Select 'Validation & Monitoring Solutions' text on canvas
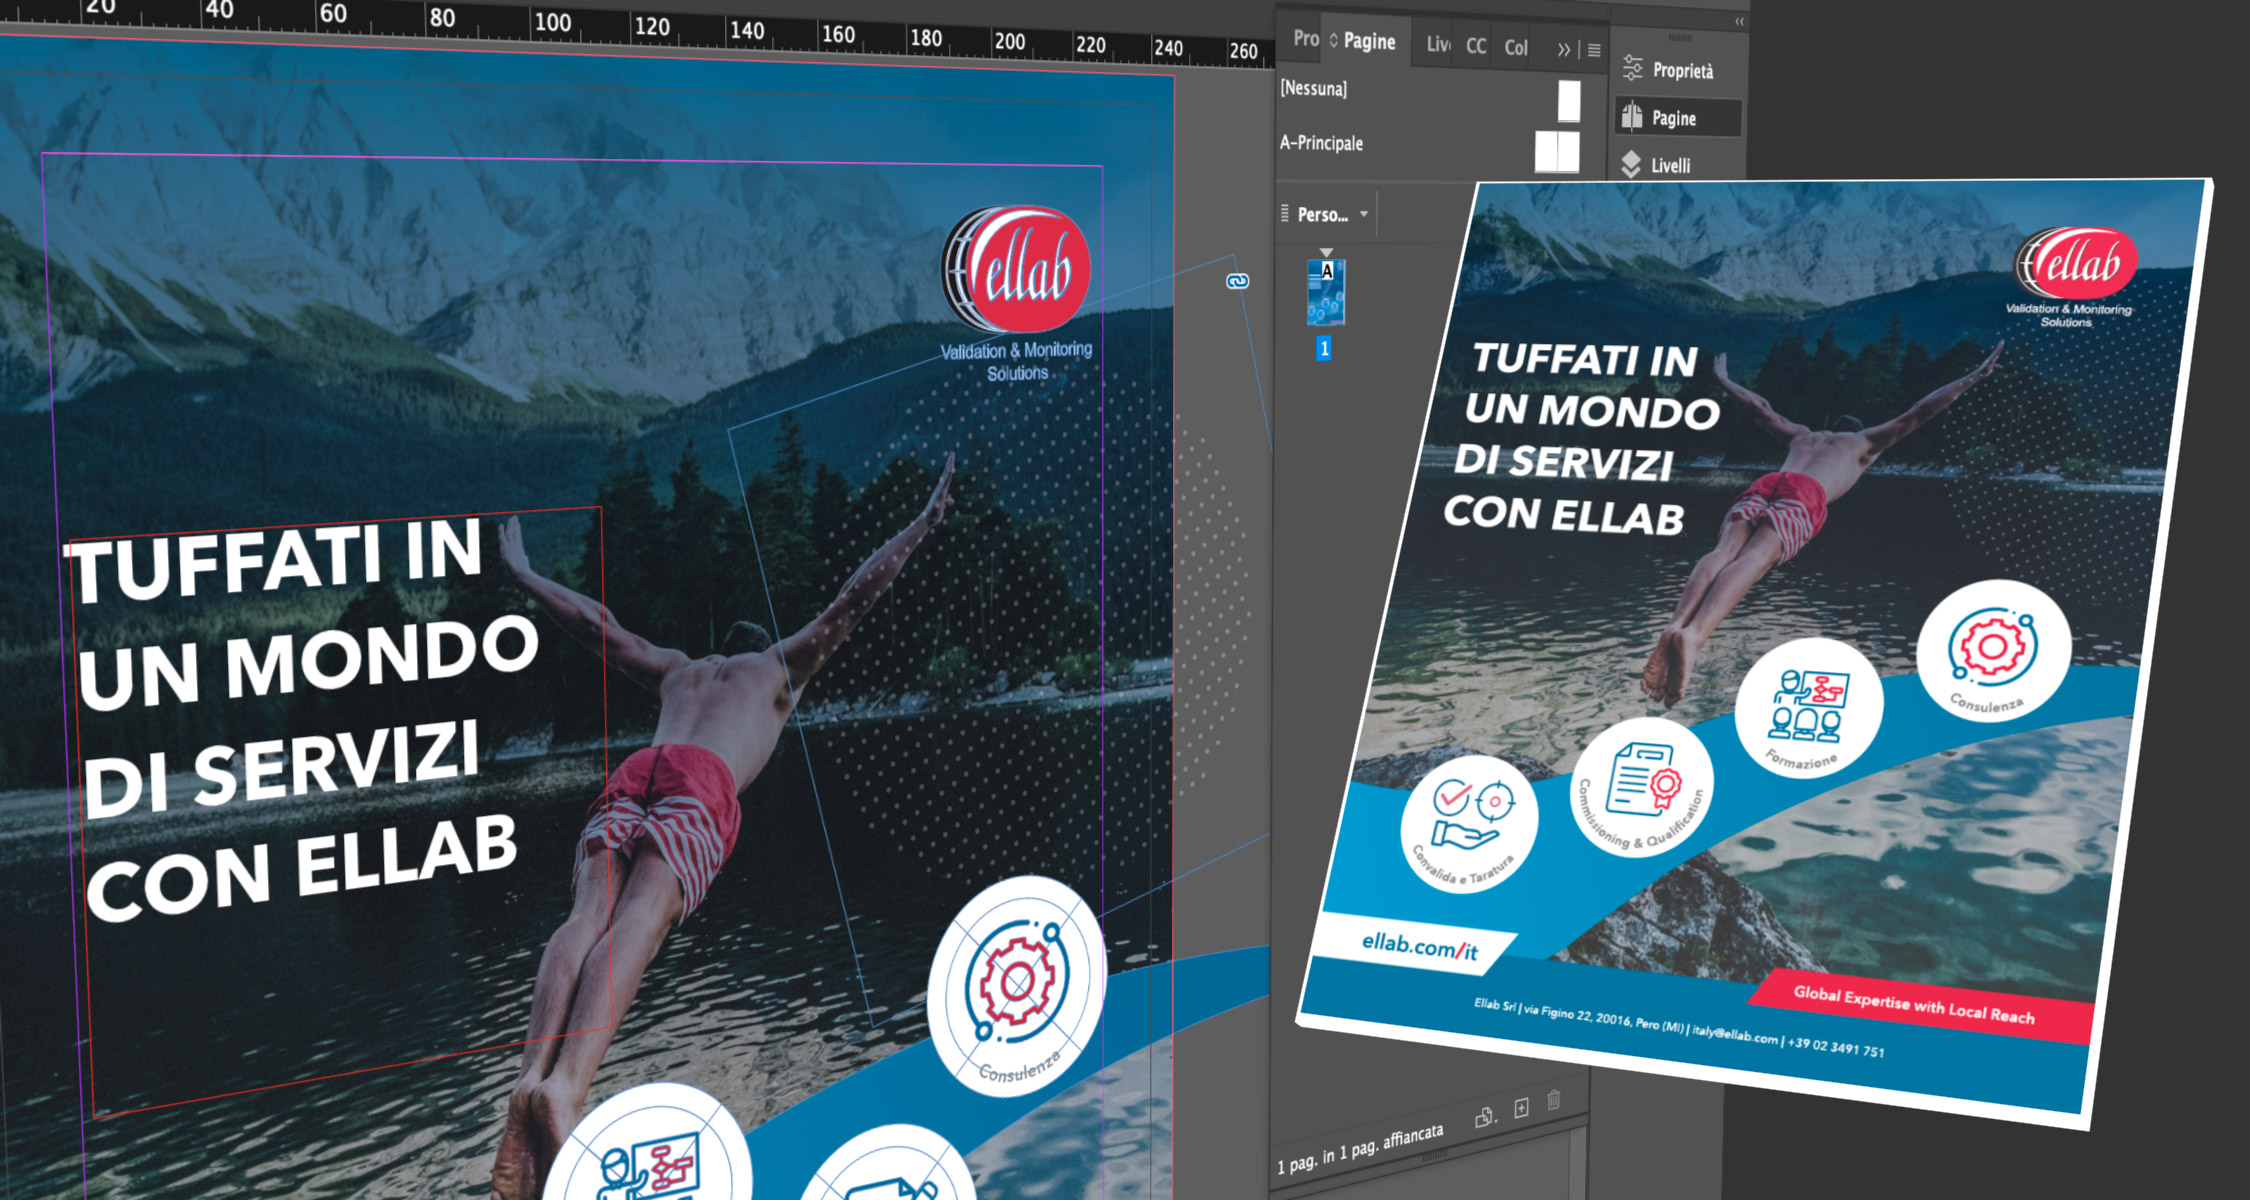Viewport: 2250px width, 1200px height. pos(1016,361)
